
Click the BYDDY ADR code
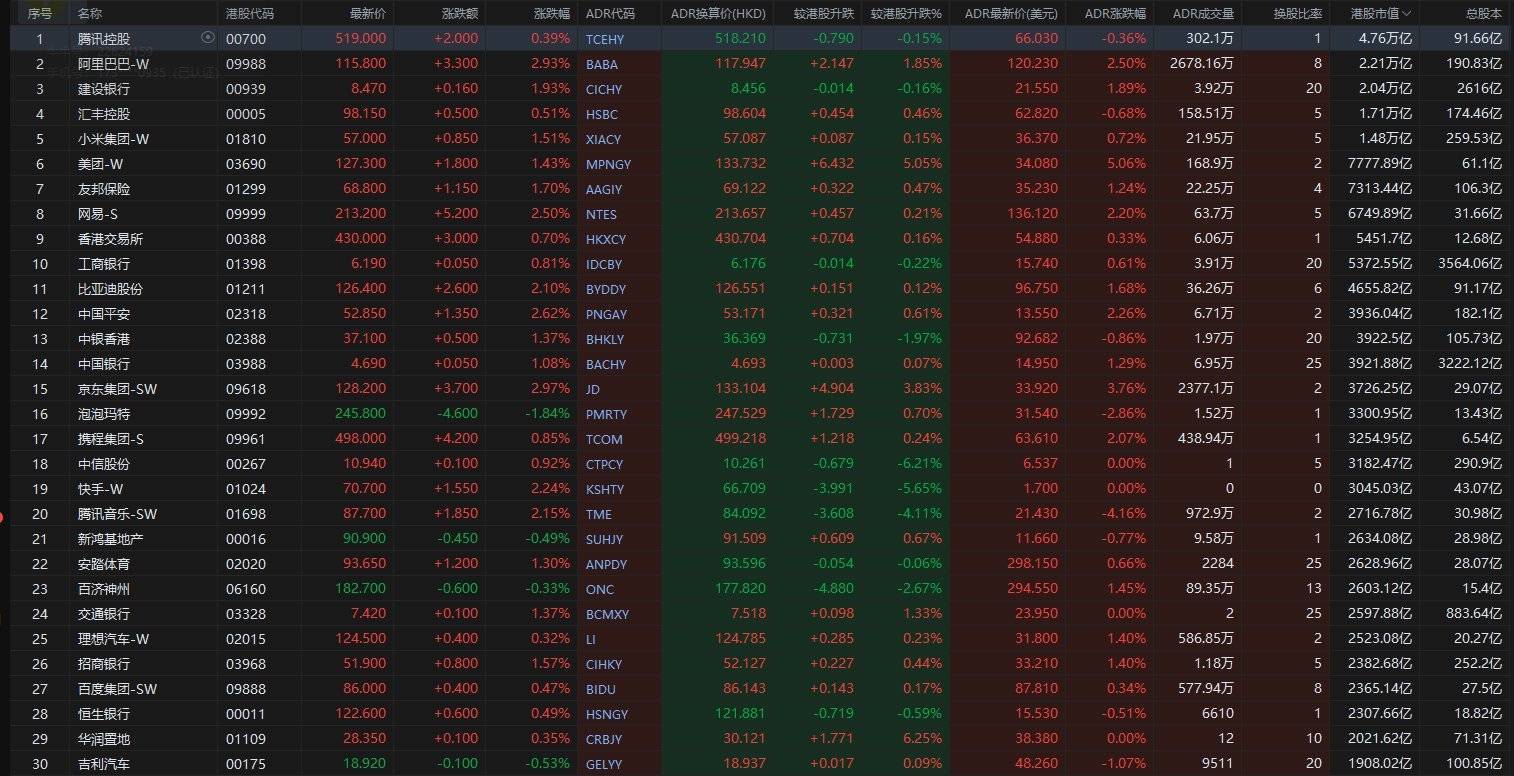pos(606,289)
